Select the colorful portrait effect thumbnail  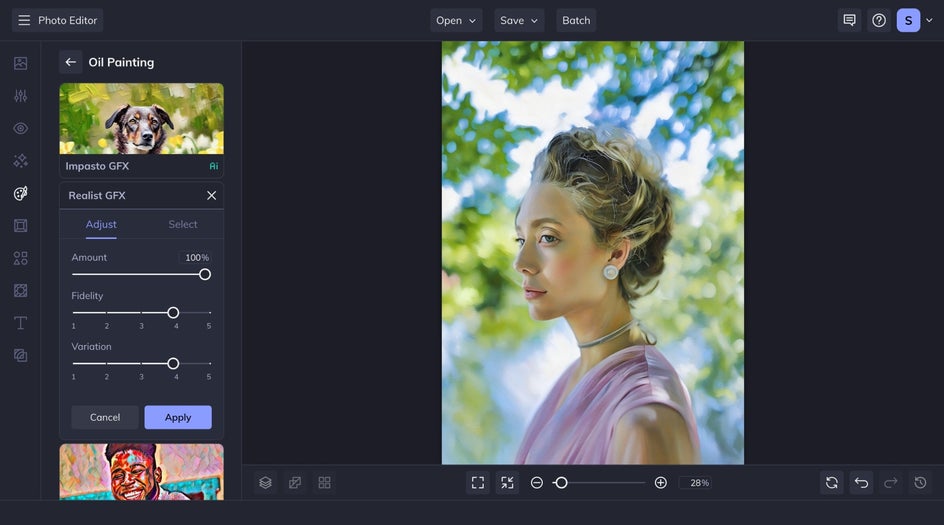point(141,472)
